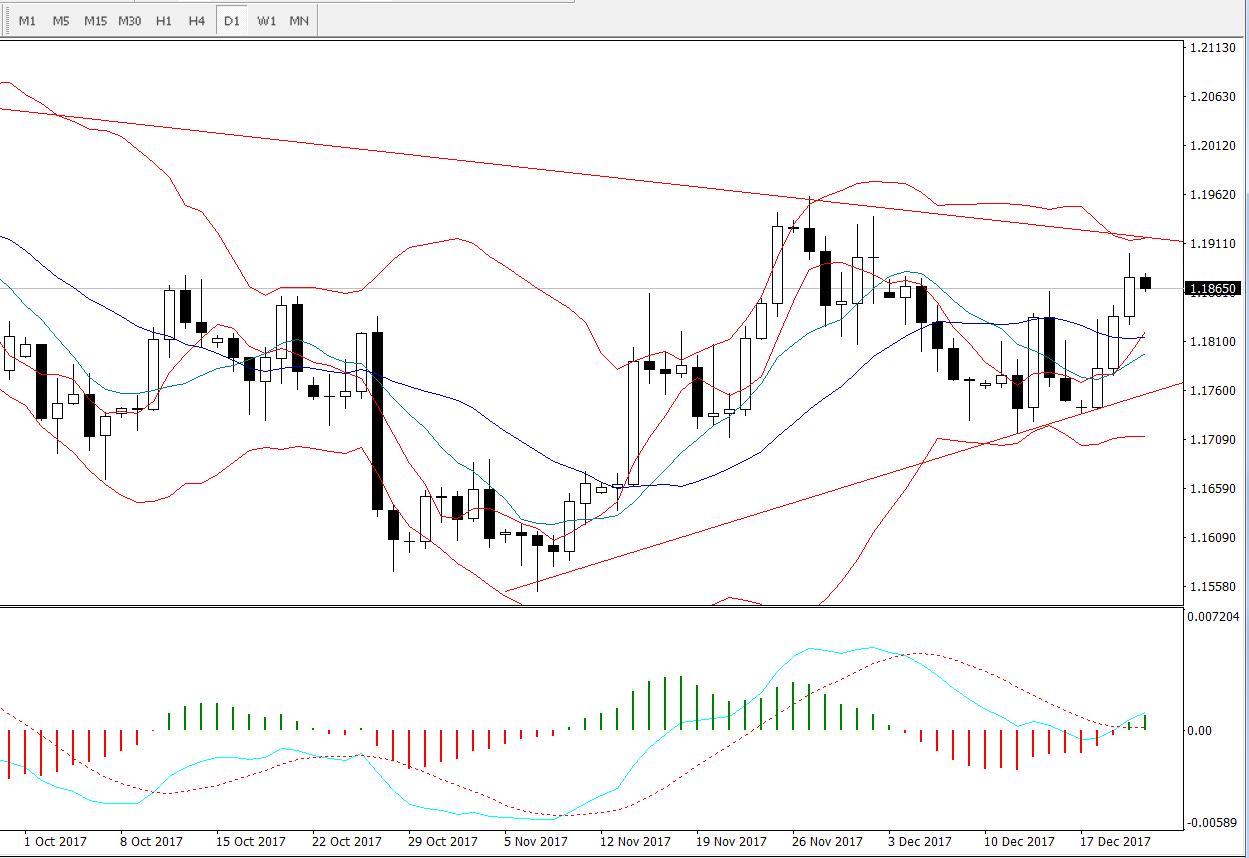The width and height of the screenshot is (1249, 858).
Task: Click the 12 Nov 2017 date label
Action: (x=636, y=842)
